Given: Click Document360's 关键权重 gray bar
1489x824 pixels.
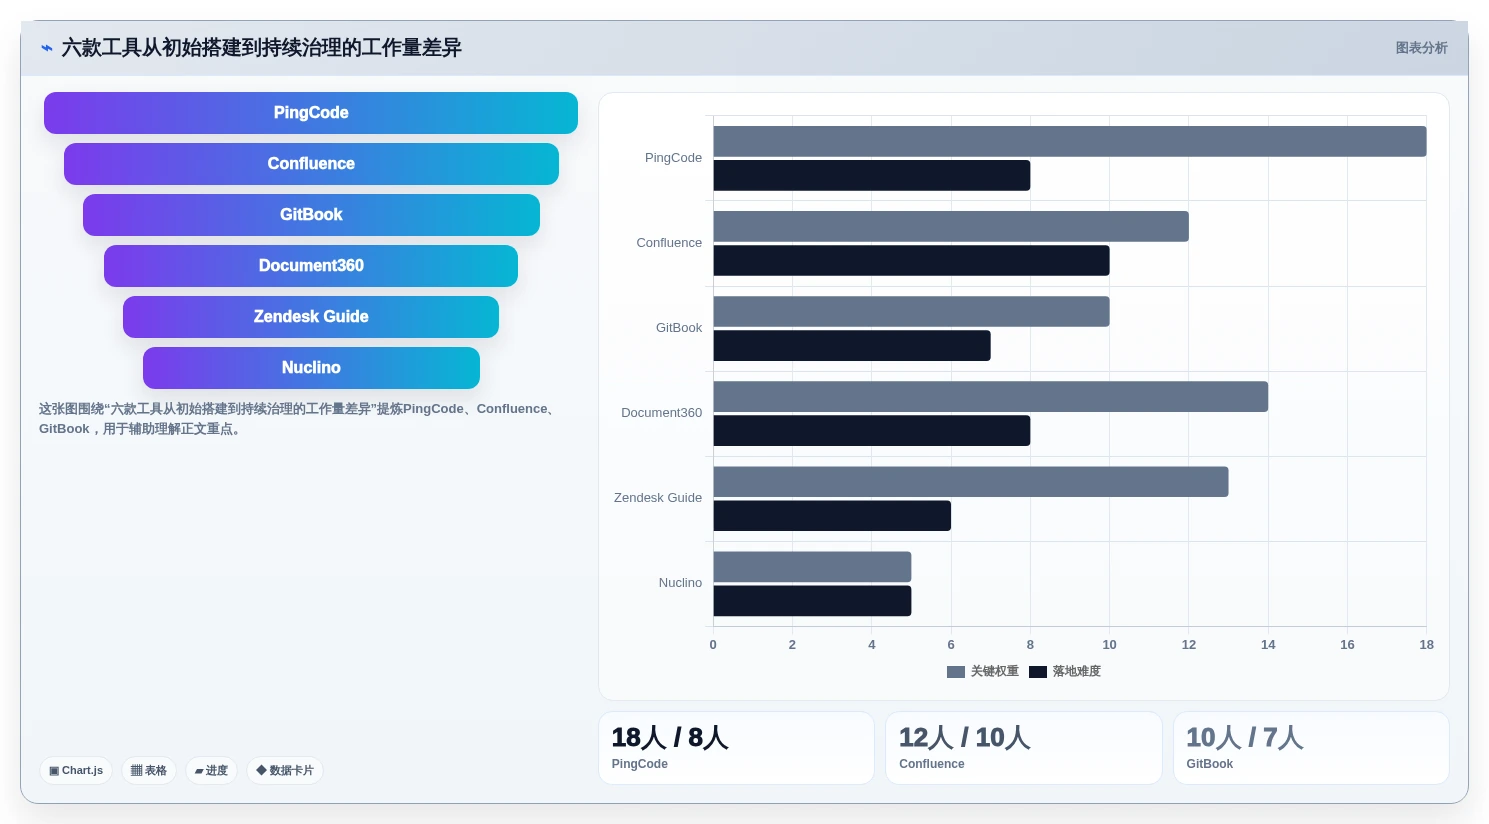Looking at the screenshot, I should click(x=991, y=396).
